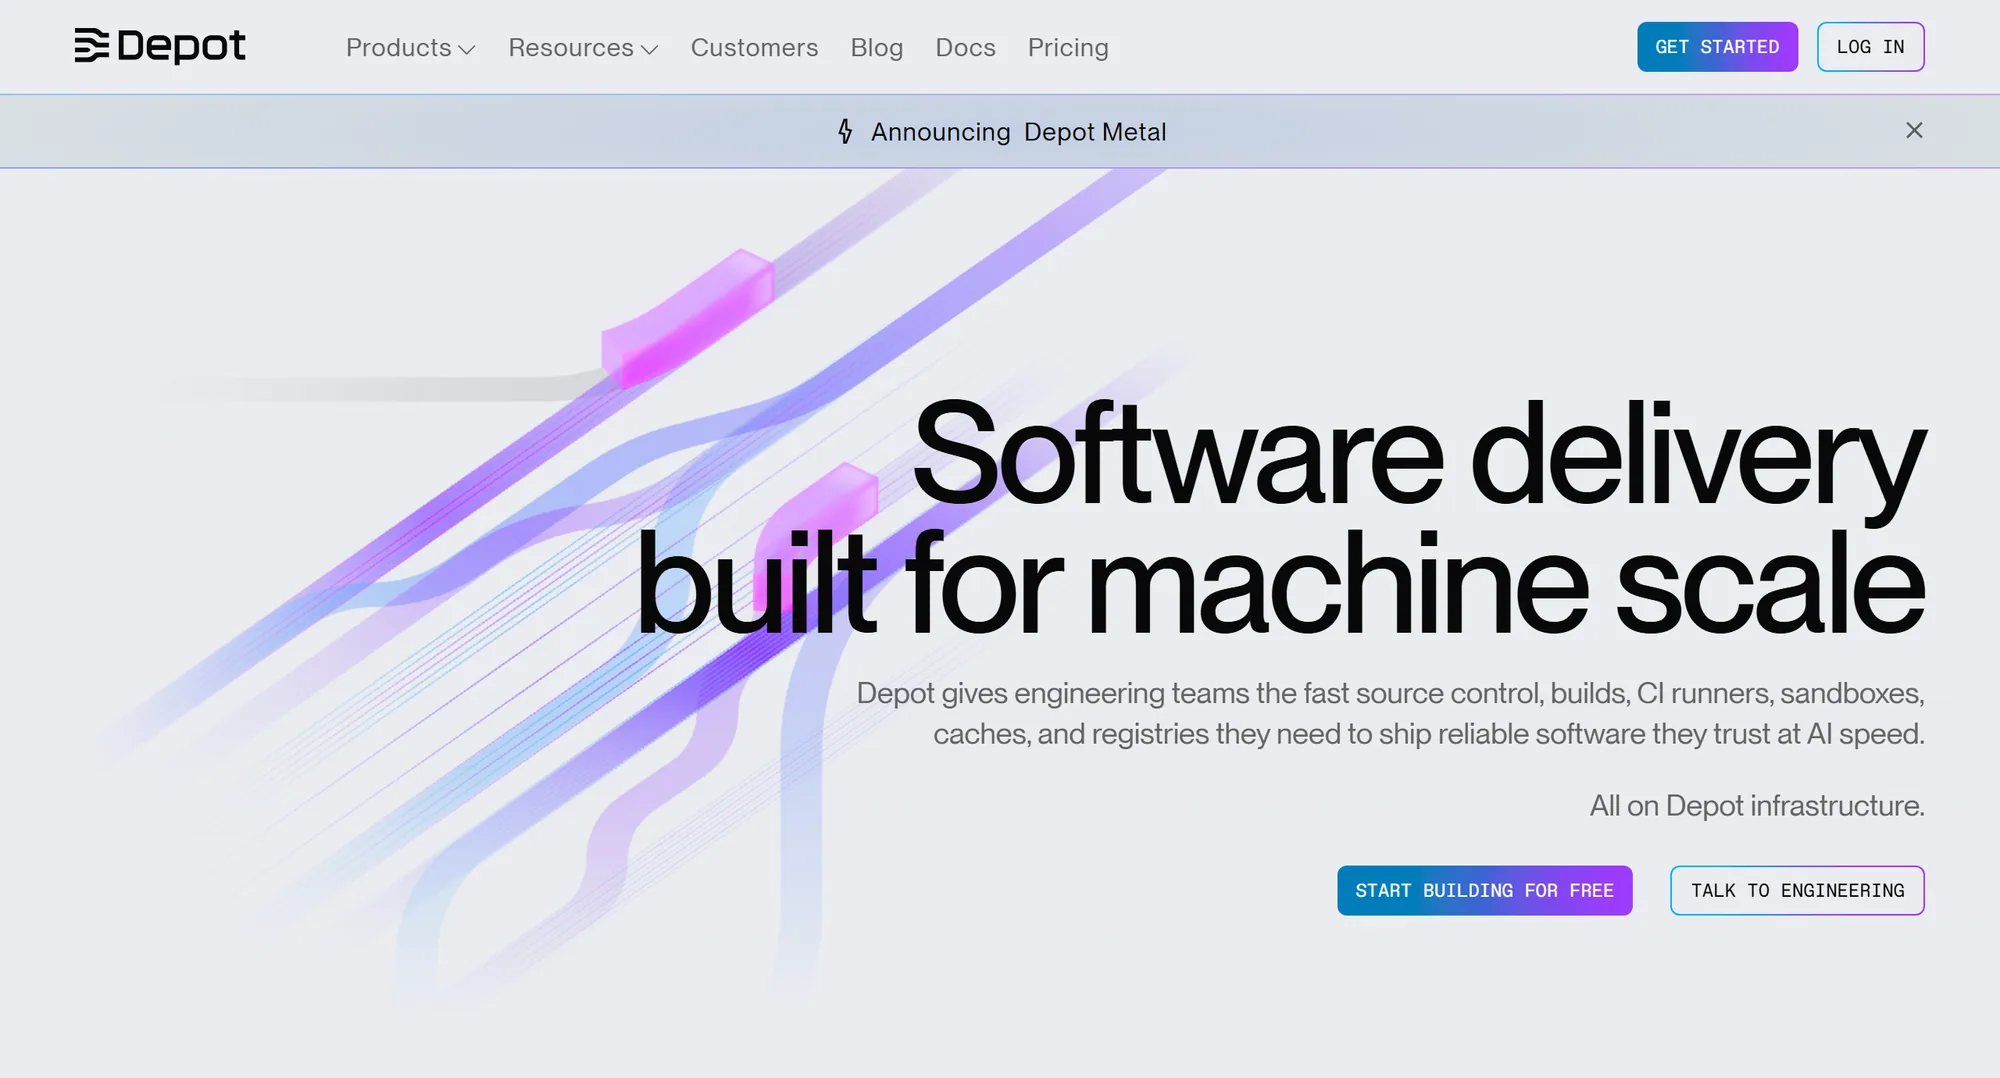Screen dimensions: 2000x1078
Task: View the Pricing page
Action: click(1068, 47)
